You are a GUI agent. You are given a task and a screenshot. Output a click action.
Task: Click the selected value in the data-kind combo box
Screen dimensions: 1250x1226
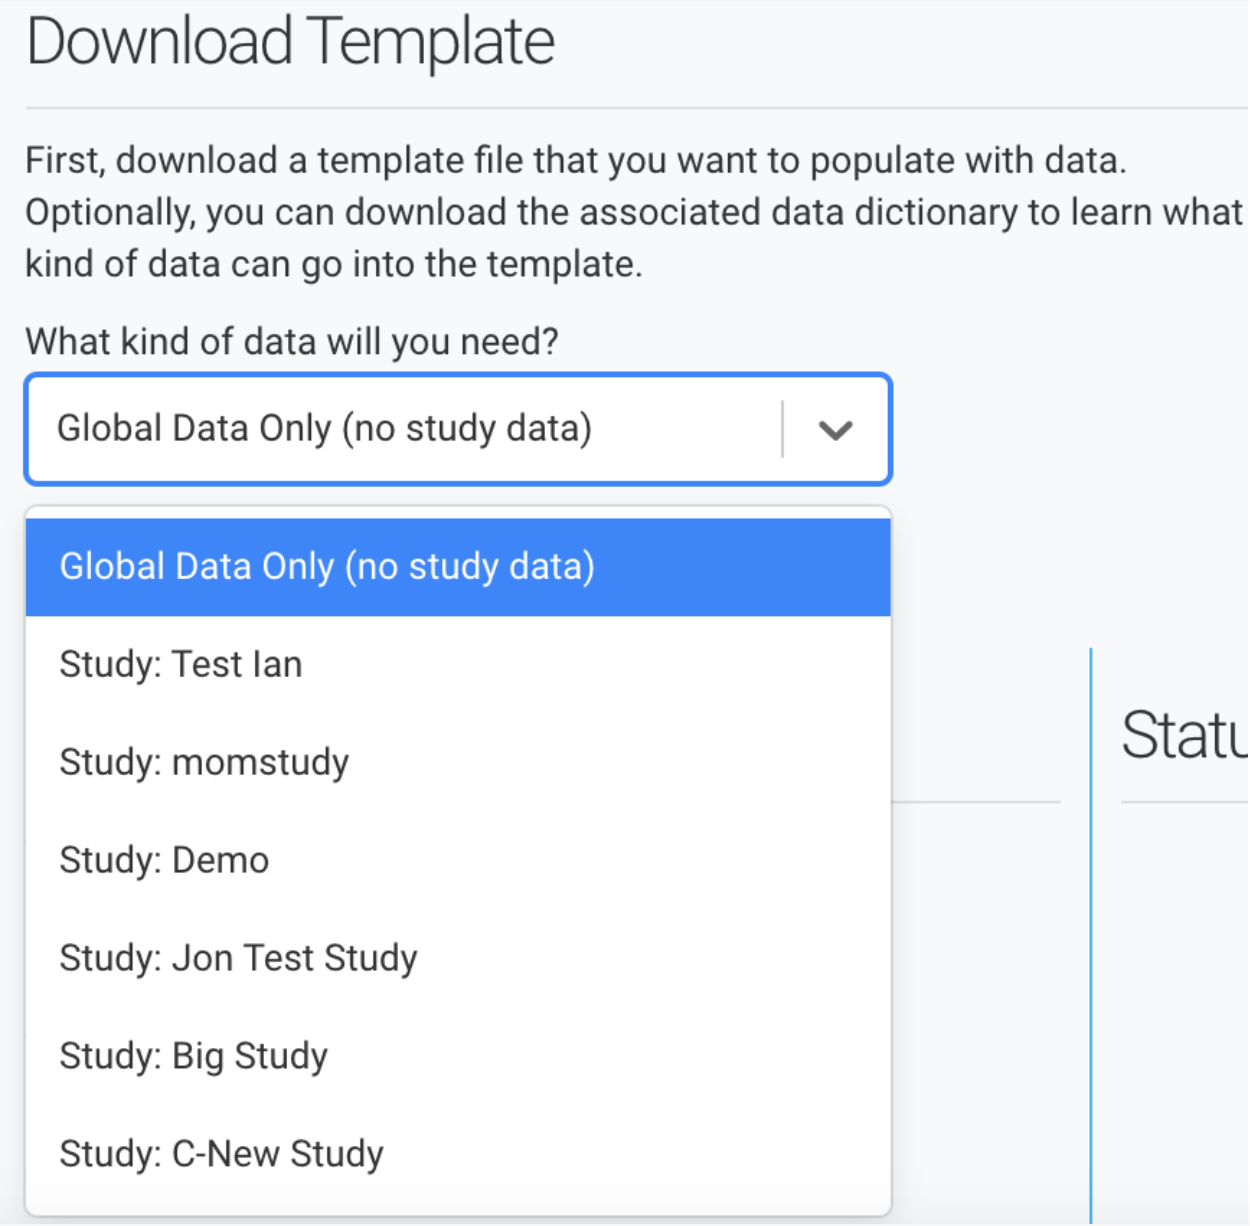[x=324, y=429]
